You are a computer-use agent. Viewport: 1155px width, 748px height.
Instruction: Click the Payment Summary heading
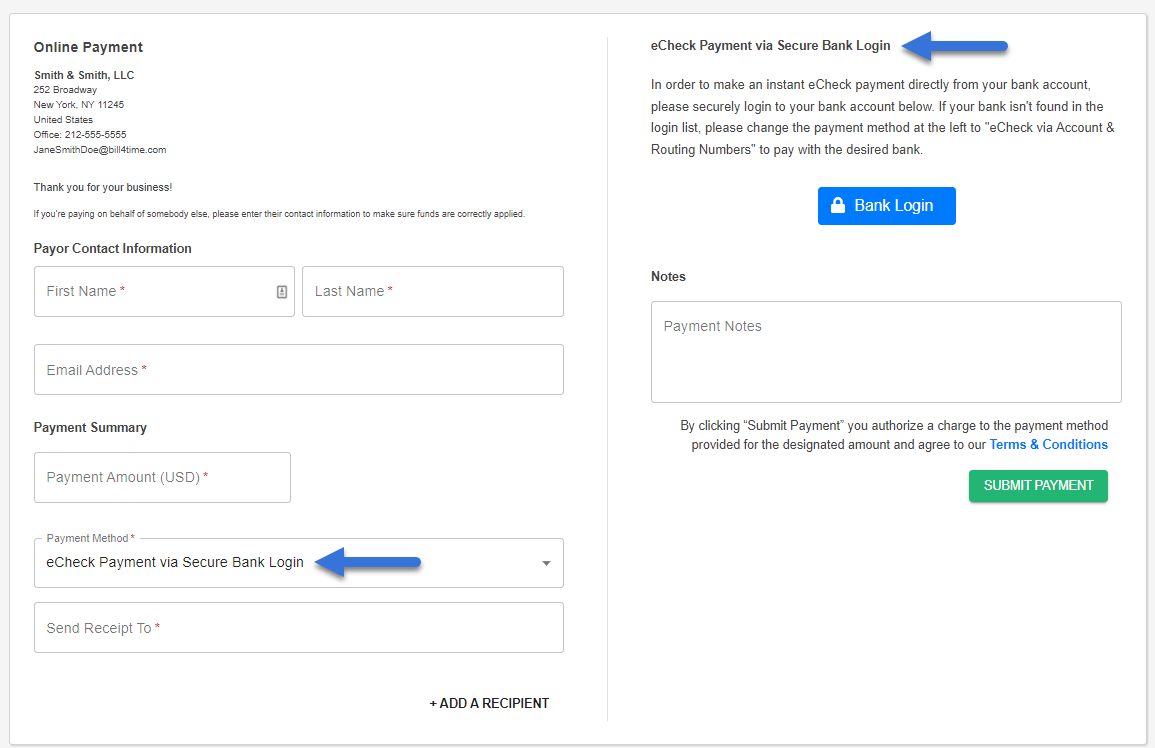point(90,427)
